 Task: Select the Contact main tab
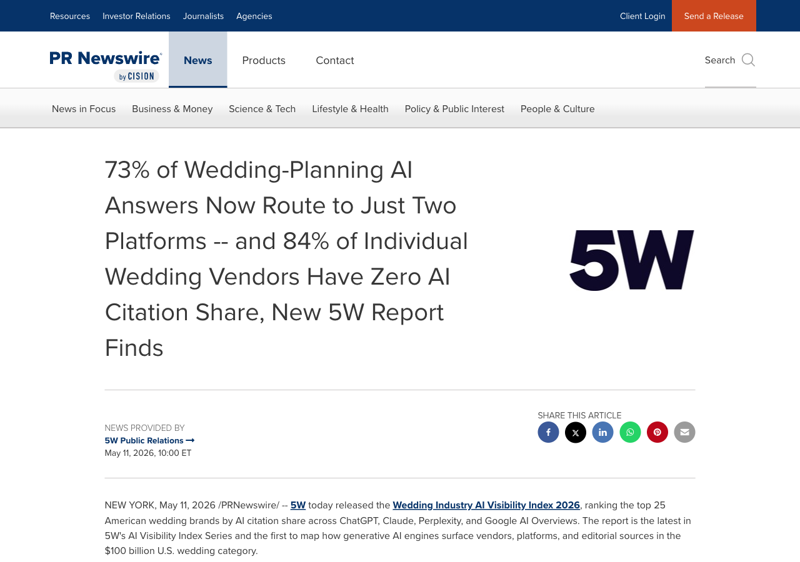pos(335,60)
